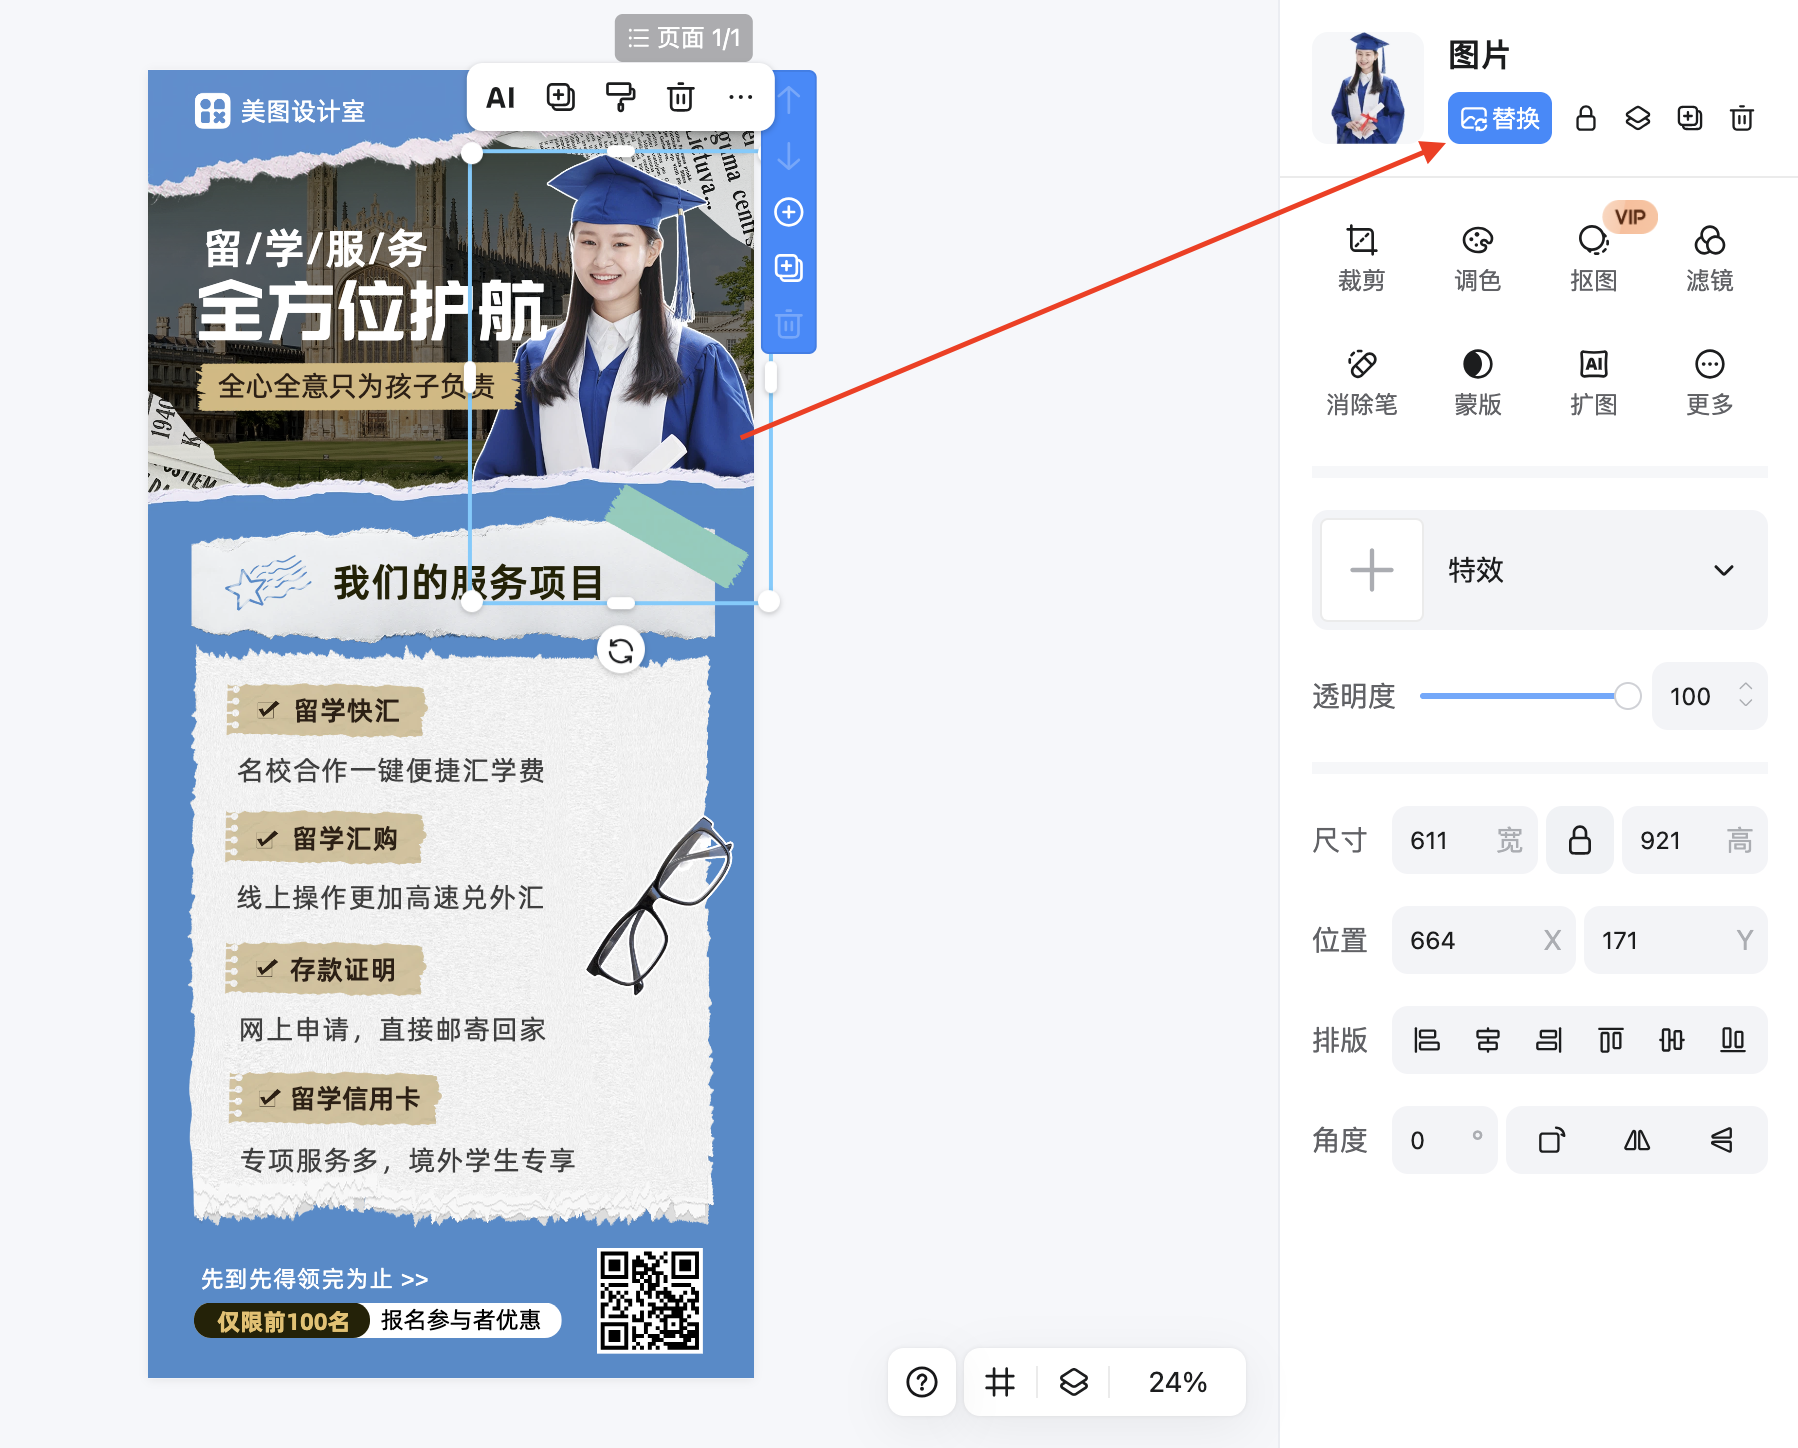Delete the selected image using the floating toolbar trash
Screen dimensions: 1798x1448
[x=681, y=96]
